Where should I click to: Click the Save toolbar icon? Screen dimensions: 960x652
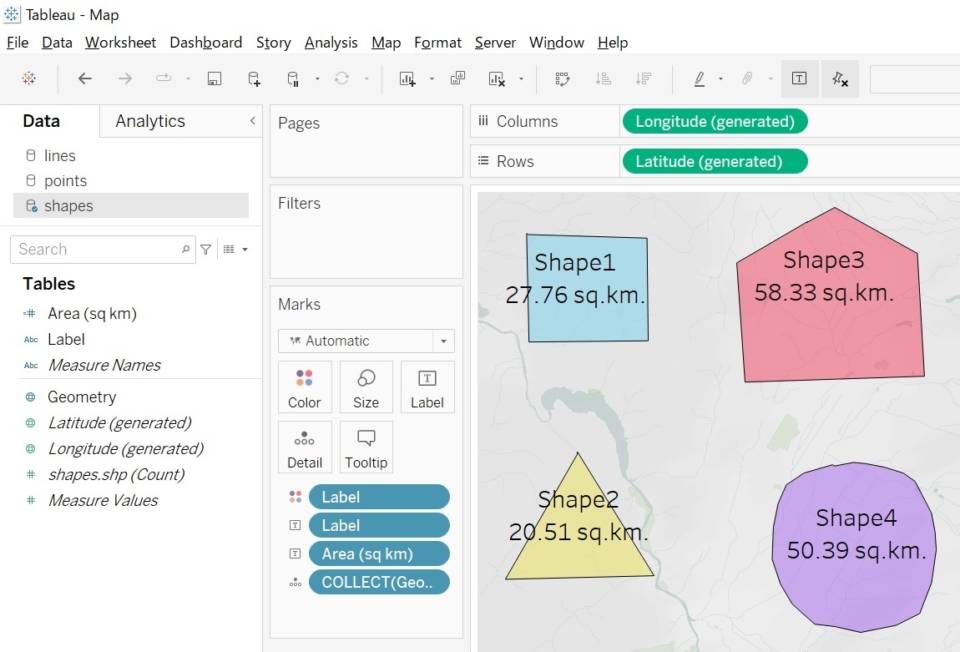pyautogui.click(x=213, y=78)
